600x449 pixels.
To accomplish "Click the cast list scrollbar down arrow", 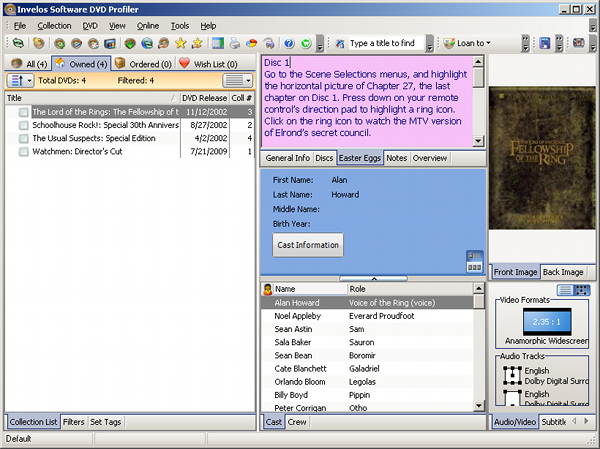I will click(x=478, y=406).
